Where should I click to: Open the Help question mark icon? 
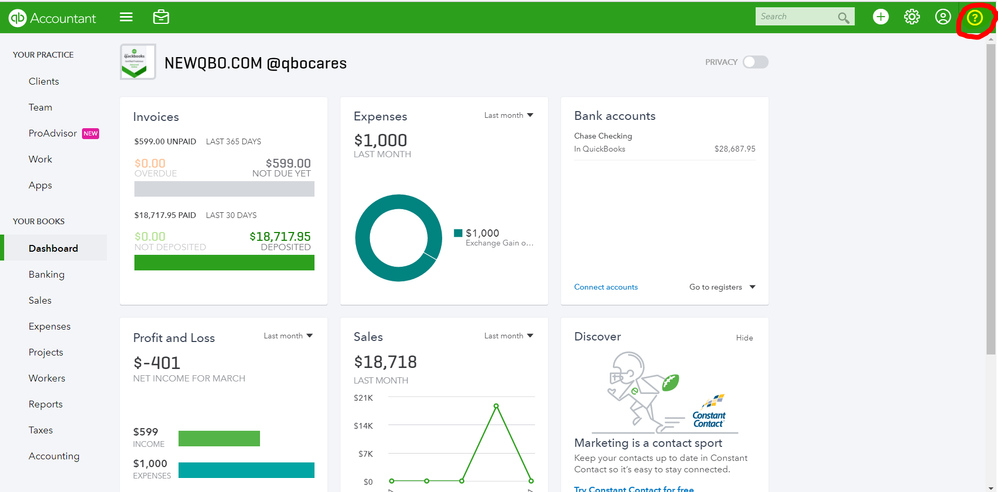click(x=974, y=18)
